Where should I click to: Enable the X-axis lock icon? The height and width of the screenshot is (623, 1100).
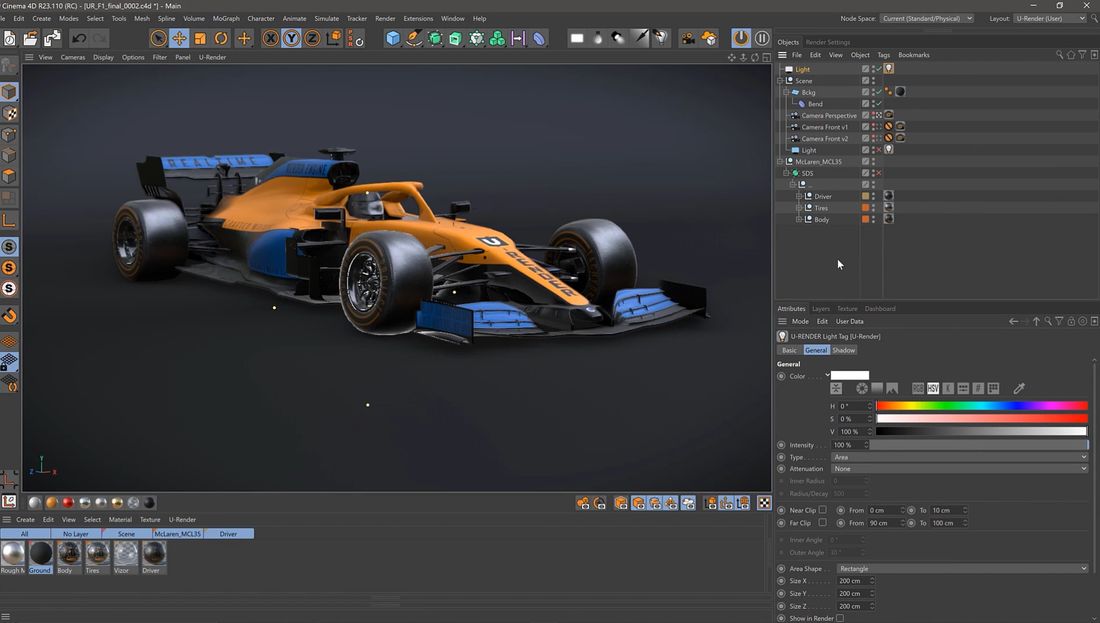point(270,38)
